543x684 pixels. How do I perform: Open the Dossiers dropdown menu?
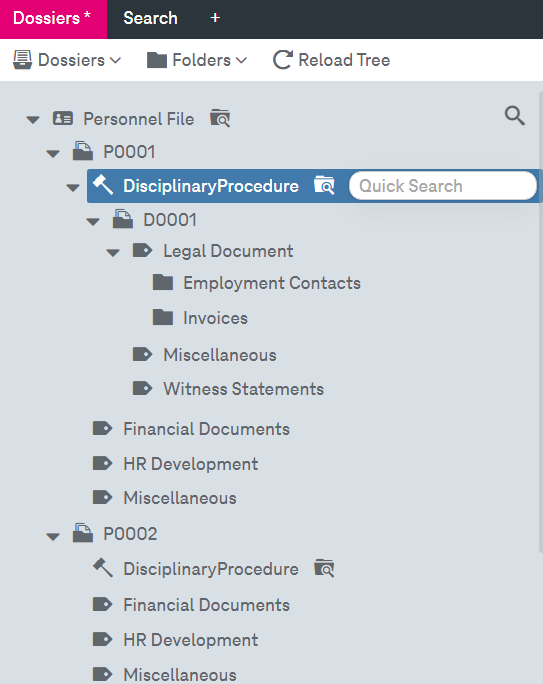67,60
